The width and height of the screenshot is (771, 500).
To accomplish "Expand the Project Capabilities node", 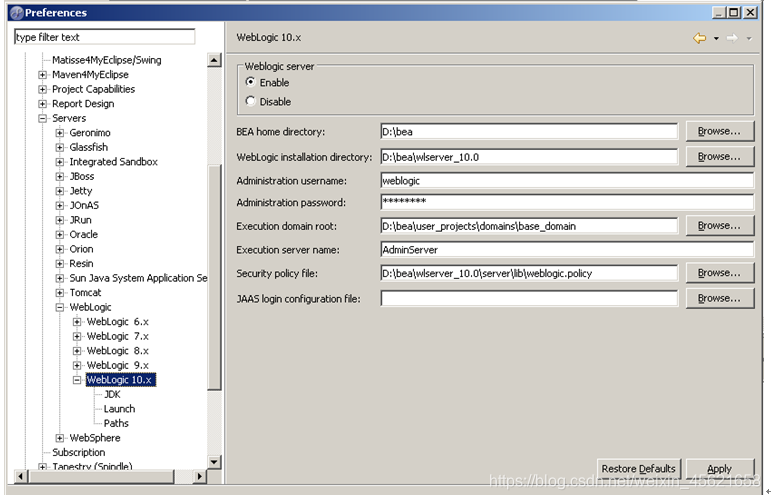I will (43, 89).
